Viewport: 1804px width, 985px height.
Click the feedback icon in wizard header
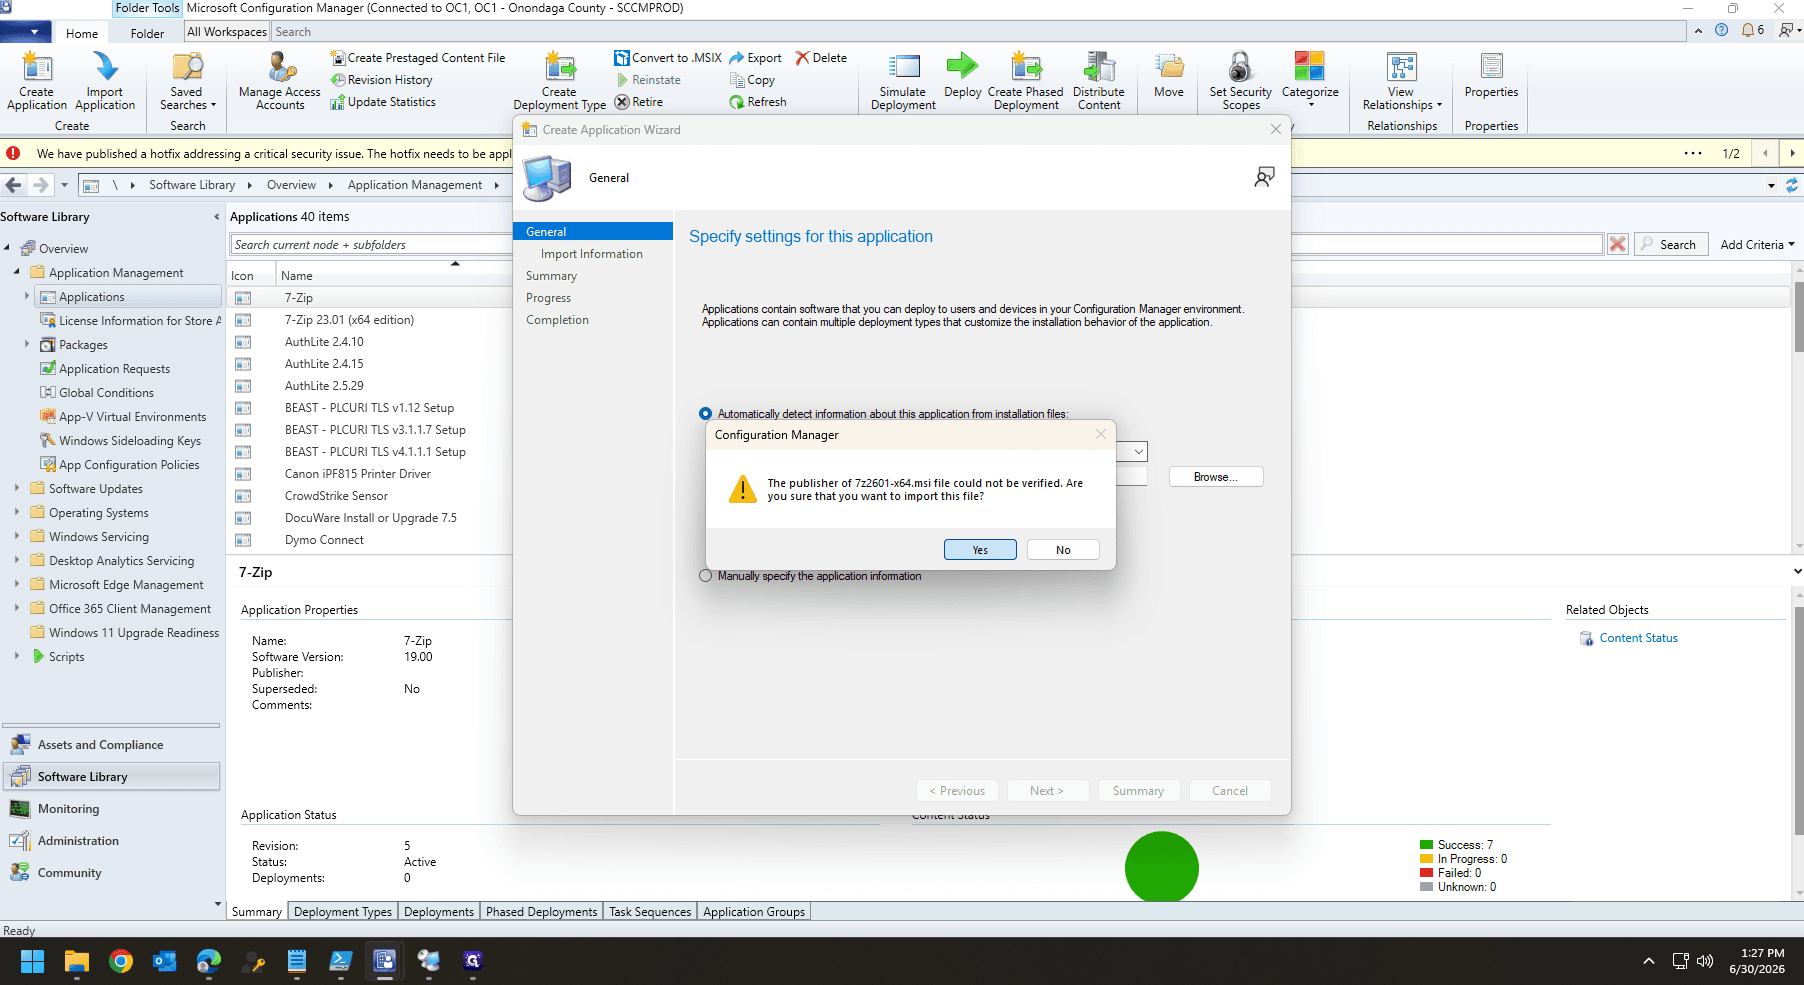coord(1265,177)
